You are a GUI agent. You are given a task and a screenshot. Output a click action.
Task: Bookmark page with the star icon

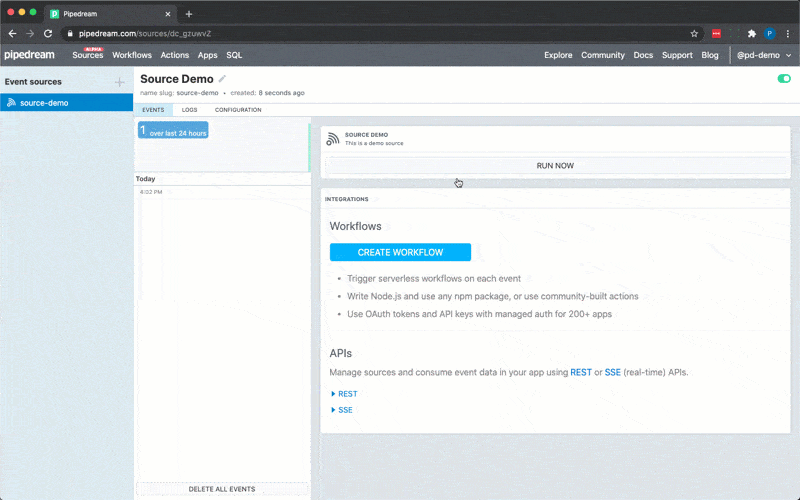[x=694, y=33]
